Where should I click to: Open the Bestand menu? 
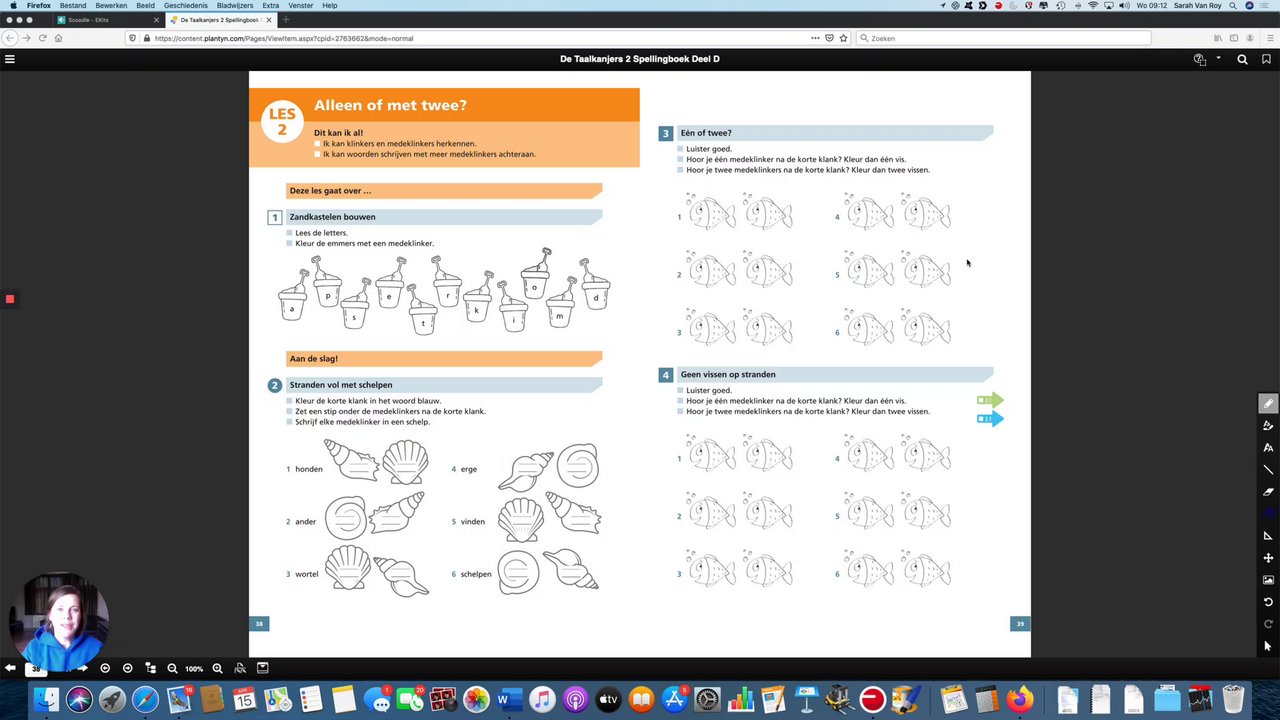pyautogui.click(x=73, y=5)
